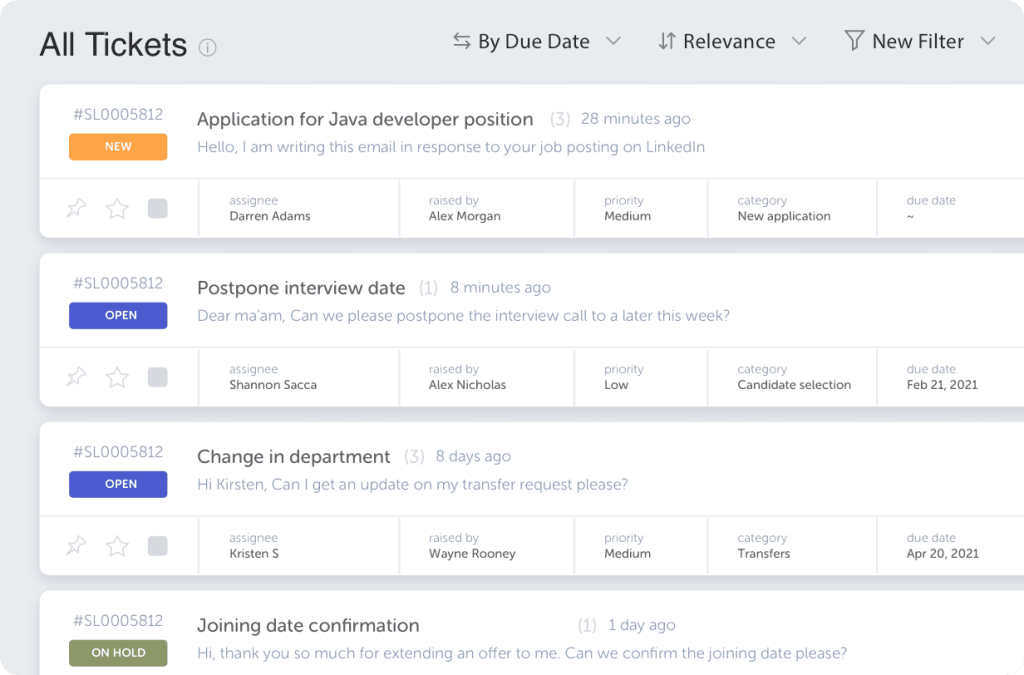Click the swap arrows icon beside By Due Date
This screenshot has width=1024, height=675.
[x=461, y=41]
